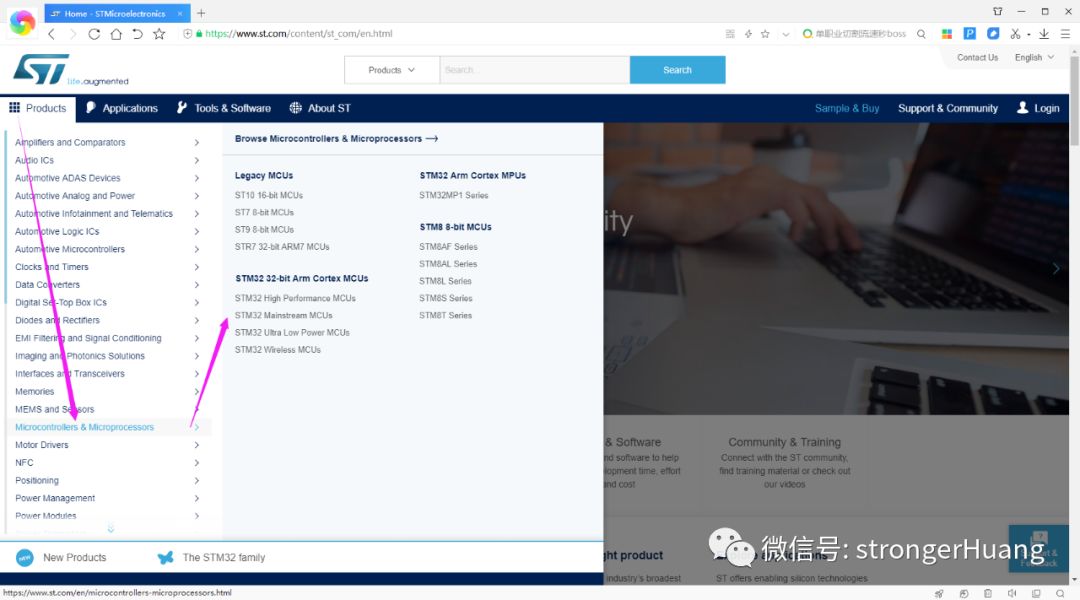The width and height of the screenshot is (1080, 600).
Task: Click the undo/restore closed tab icon
Action: coord(138,34)
